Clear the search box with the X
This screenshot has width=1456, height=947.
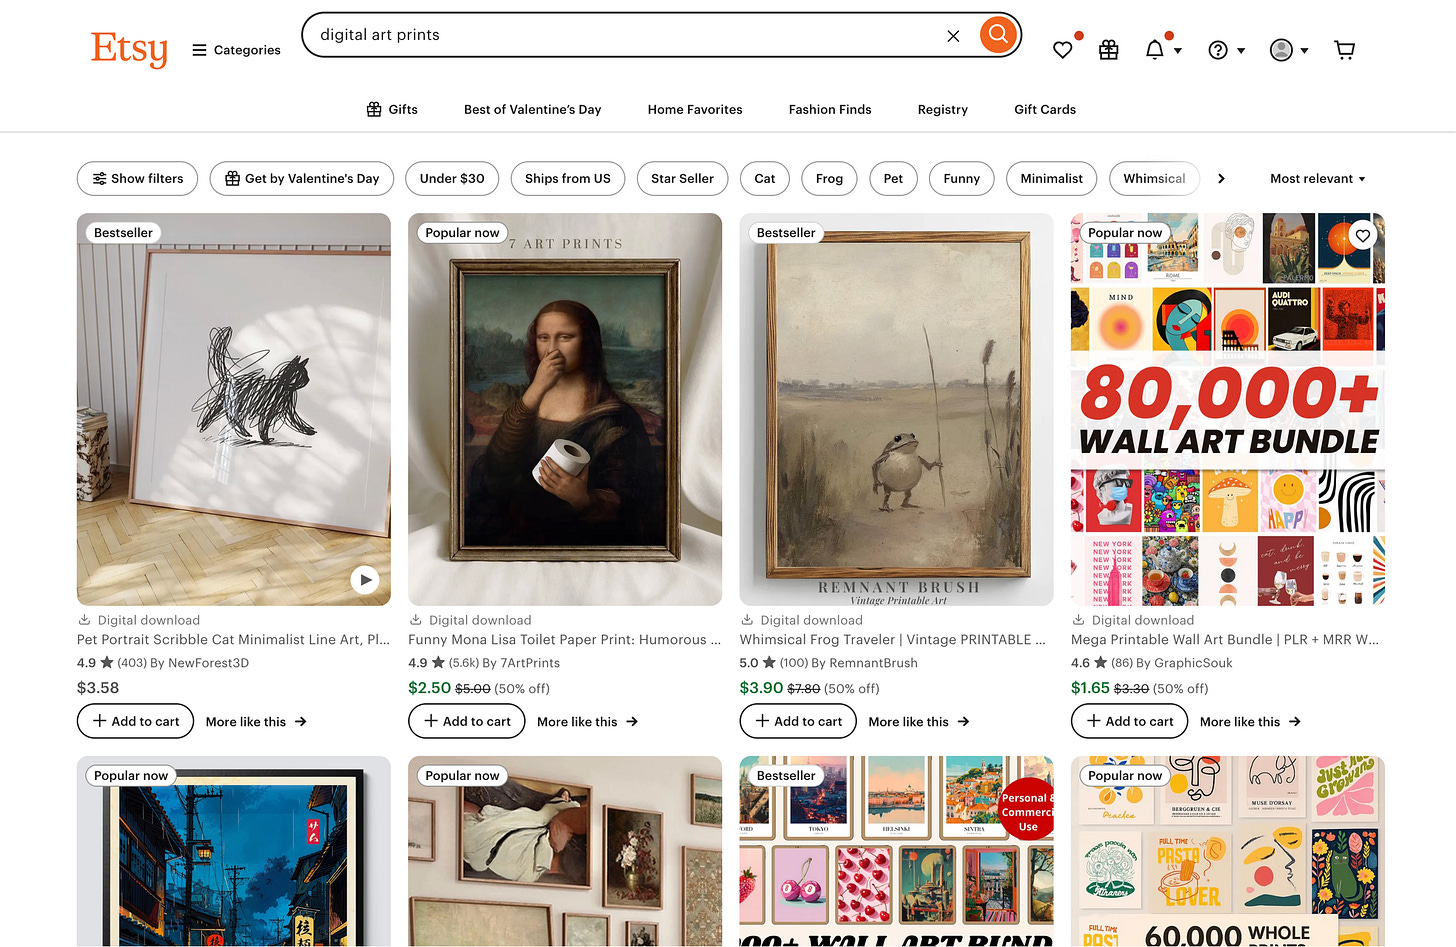click(x=953, y=36)
